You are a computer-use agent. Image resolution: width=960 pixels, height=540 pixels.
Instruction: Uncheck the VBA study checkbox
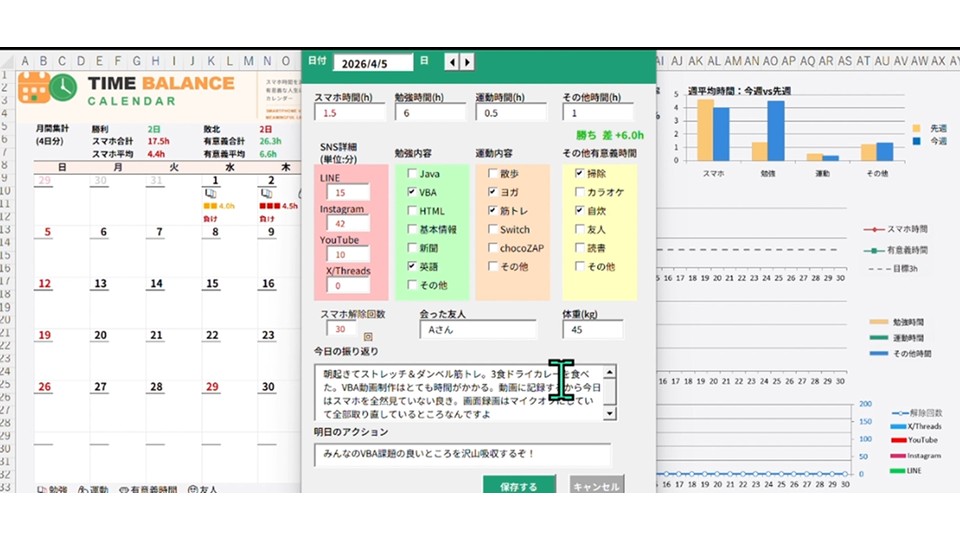[x=411, y=191]
